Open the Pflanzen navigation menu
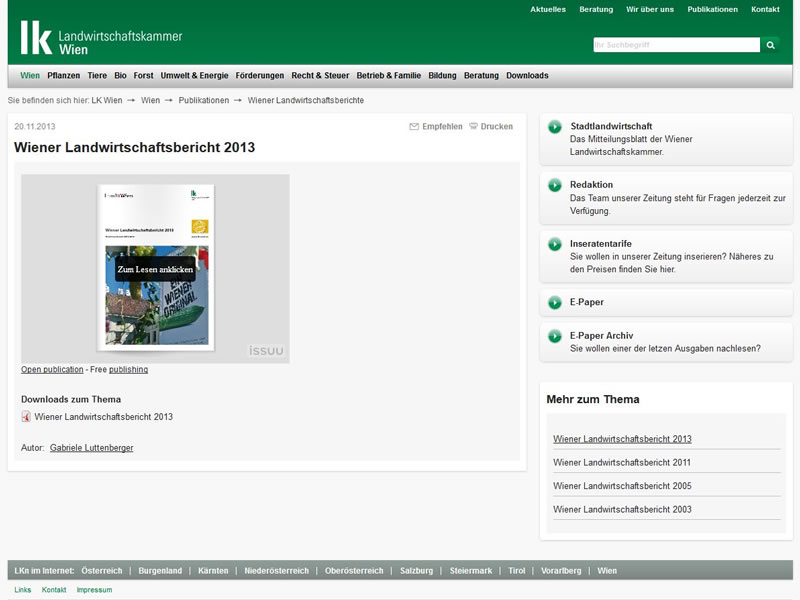The image size is (800, 600). [63, 76]
